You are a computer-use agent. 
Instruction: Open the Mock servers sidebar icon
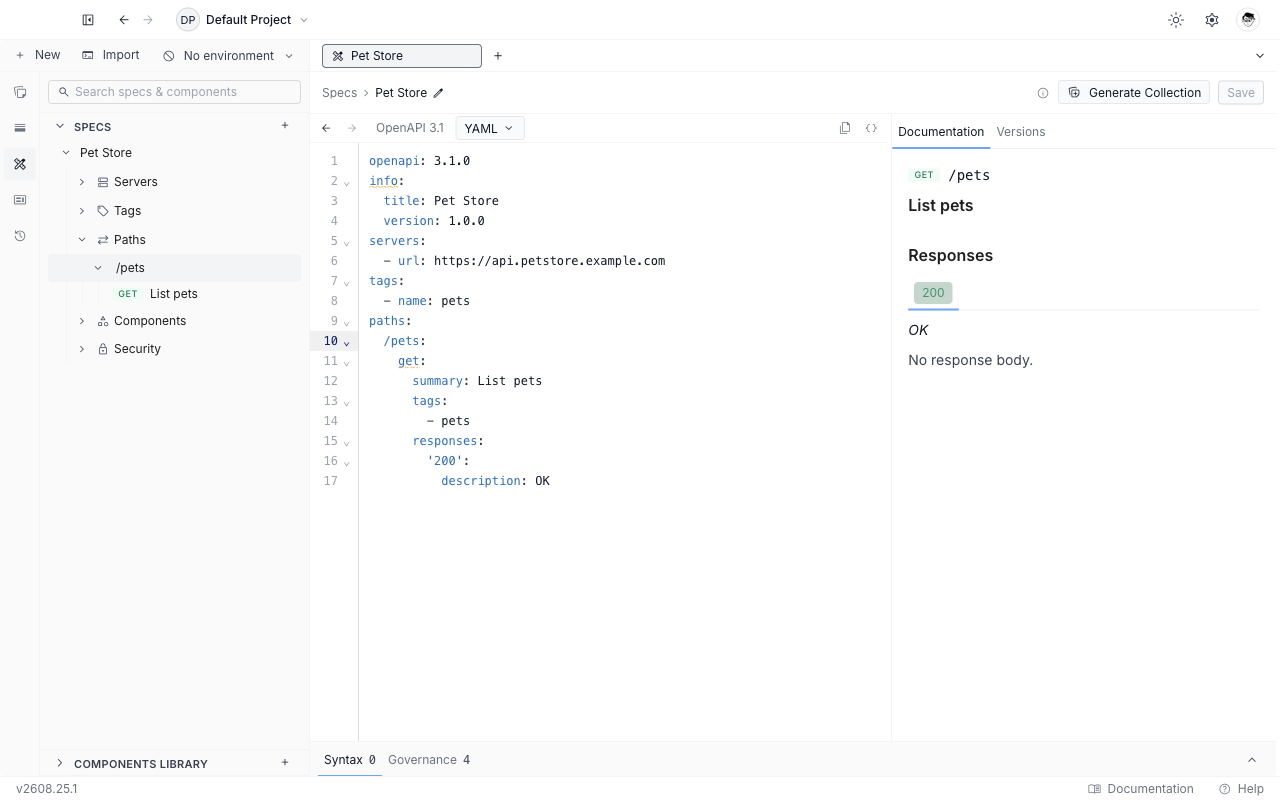(x=20, y=200)
